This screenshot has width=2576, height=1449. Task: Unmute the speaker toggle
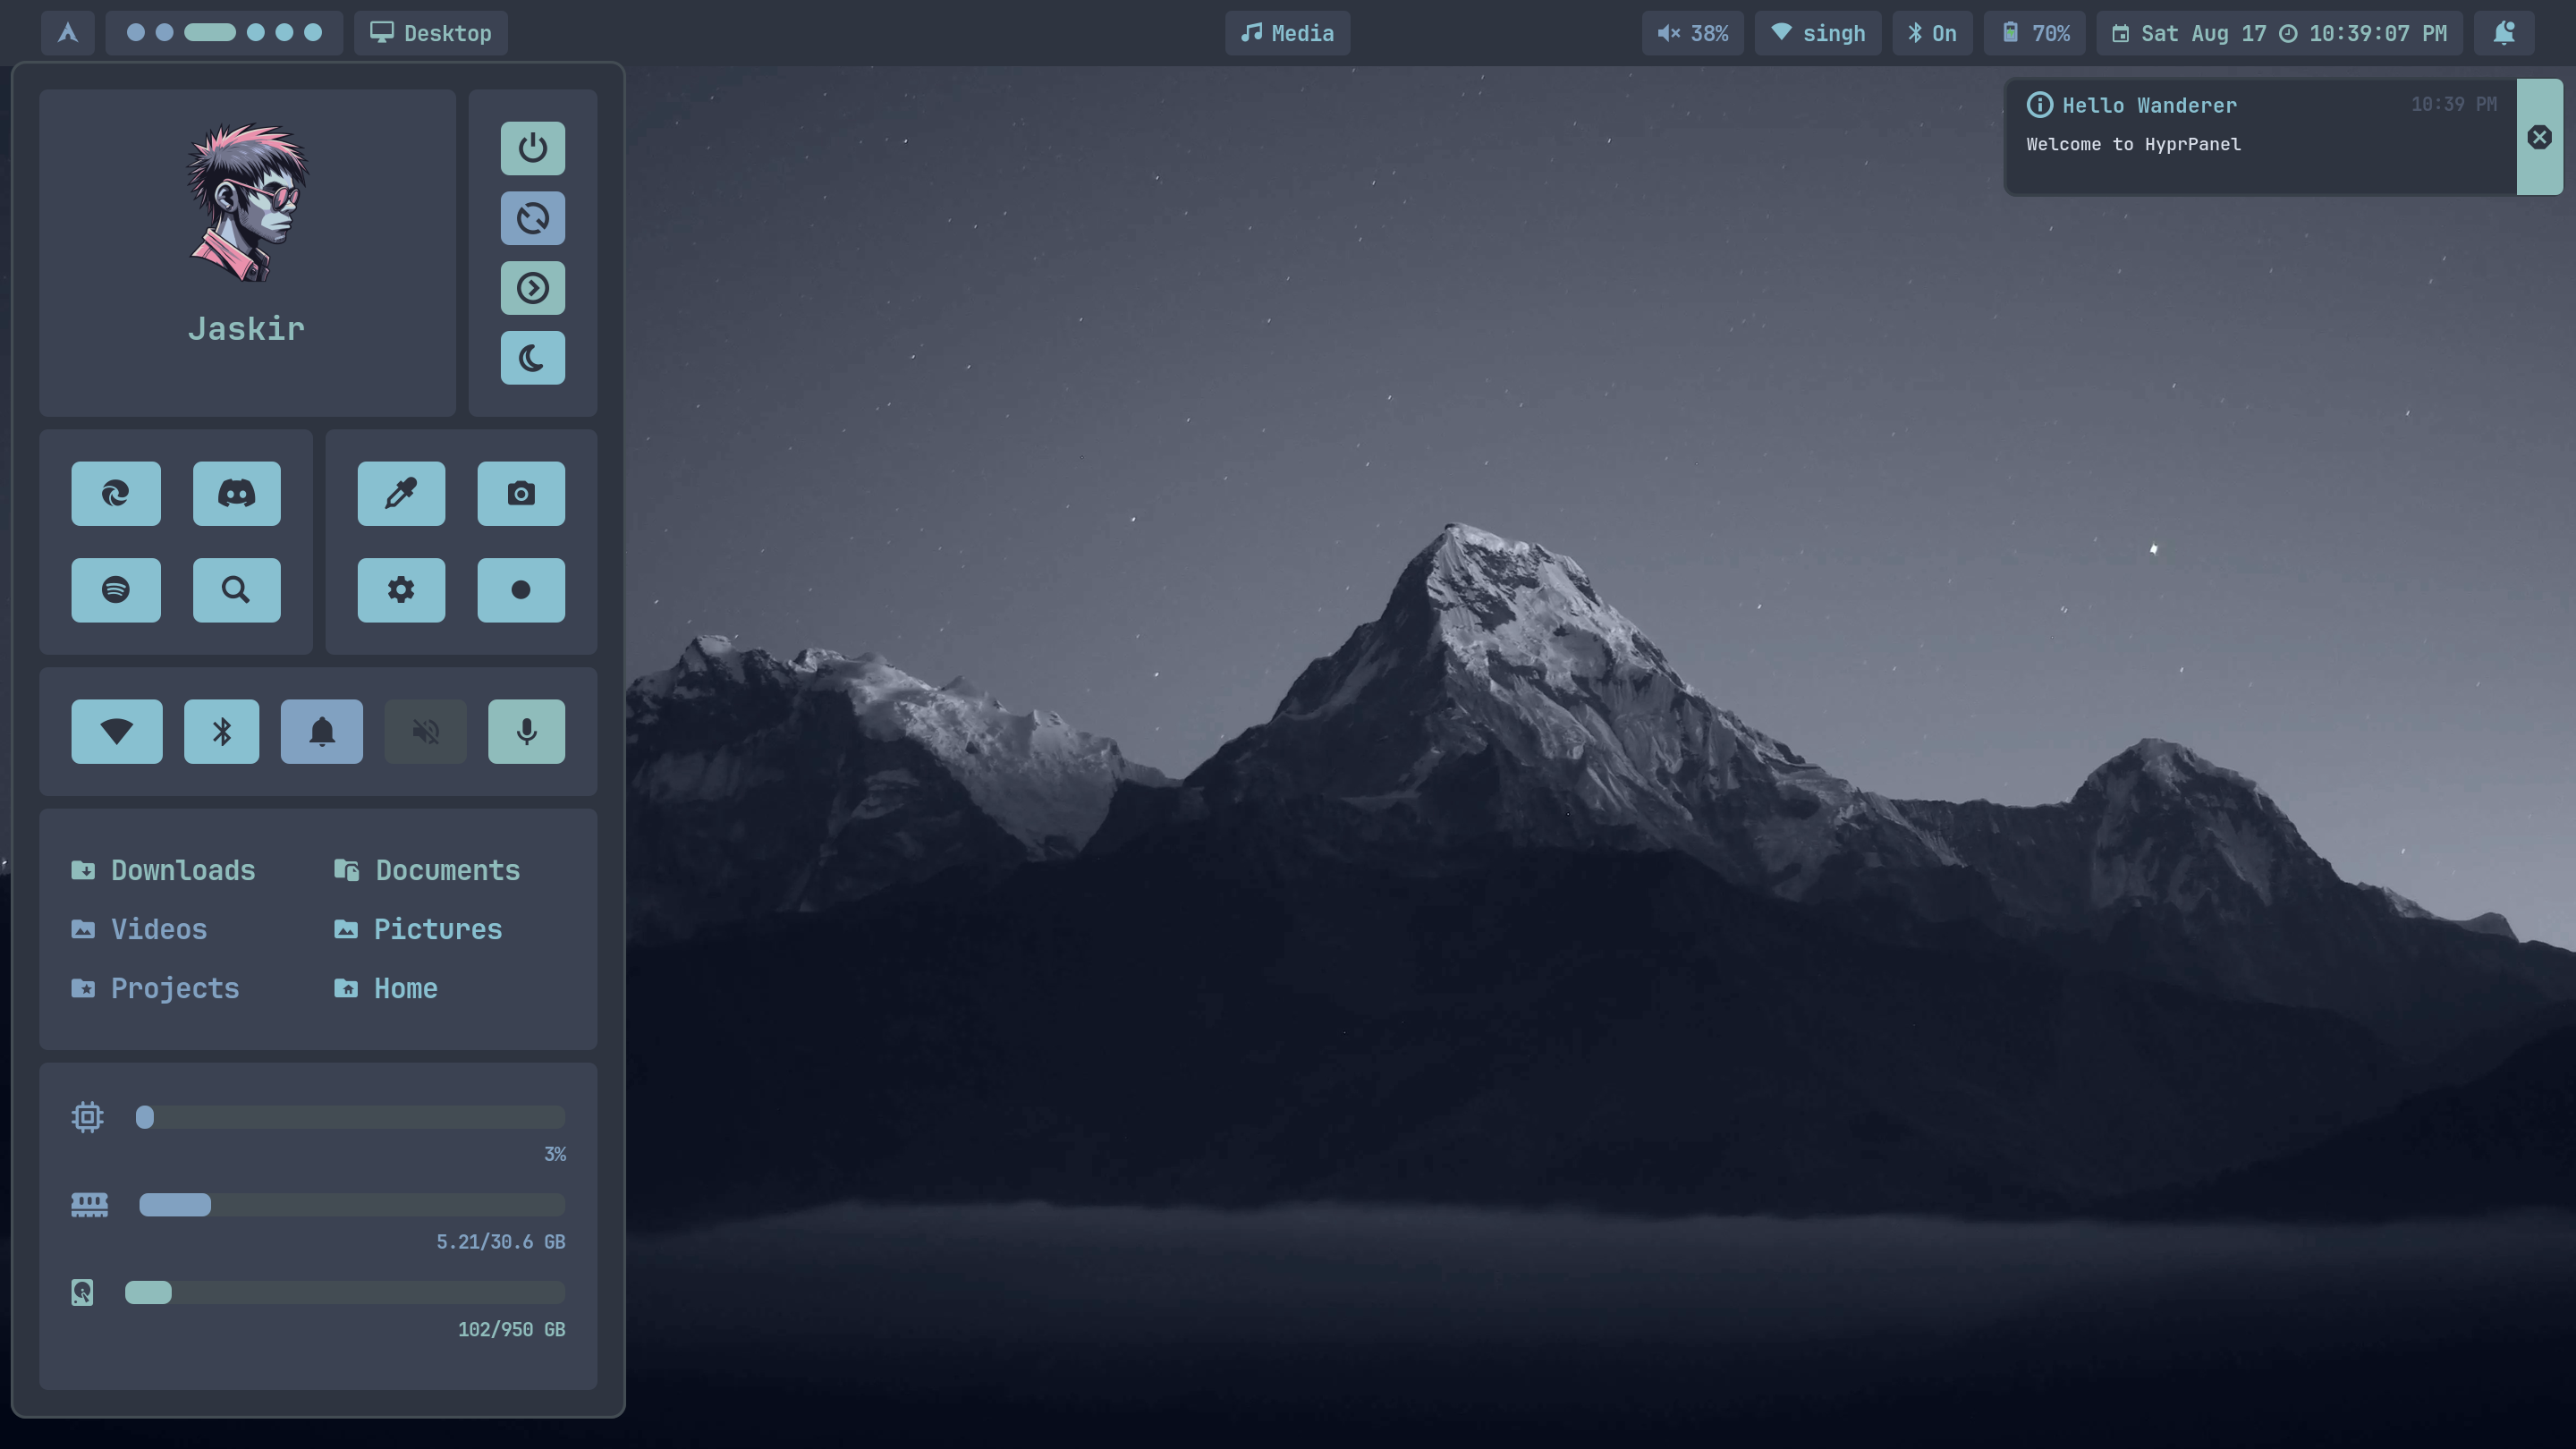tap(425, 732)
